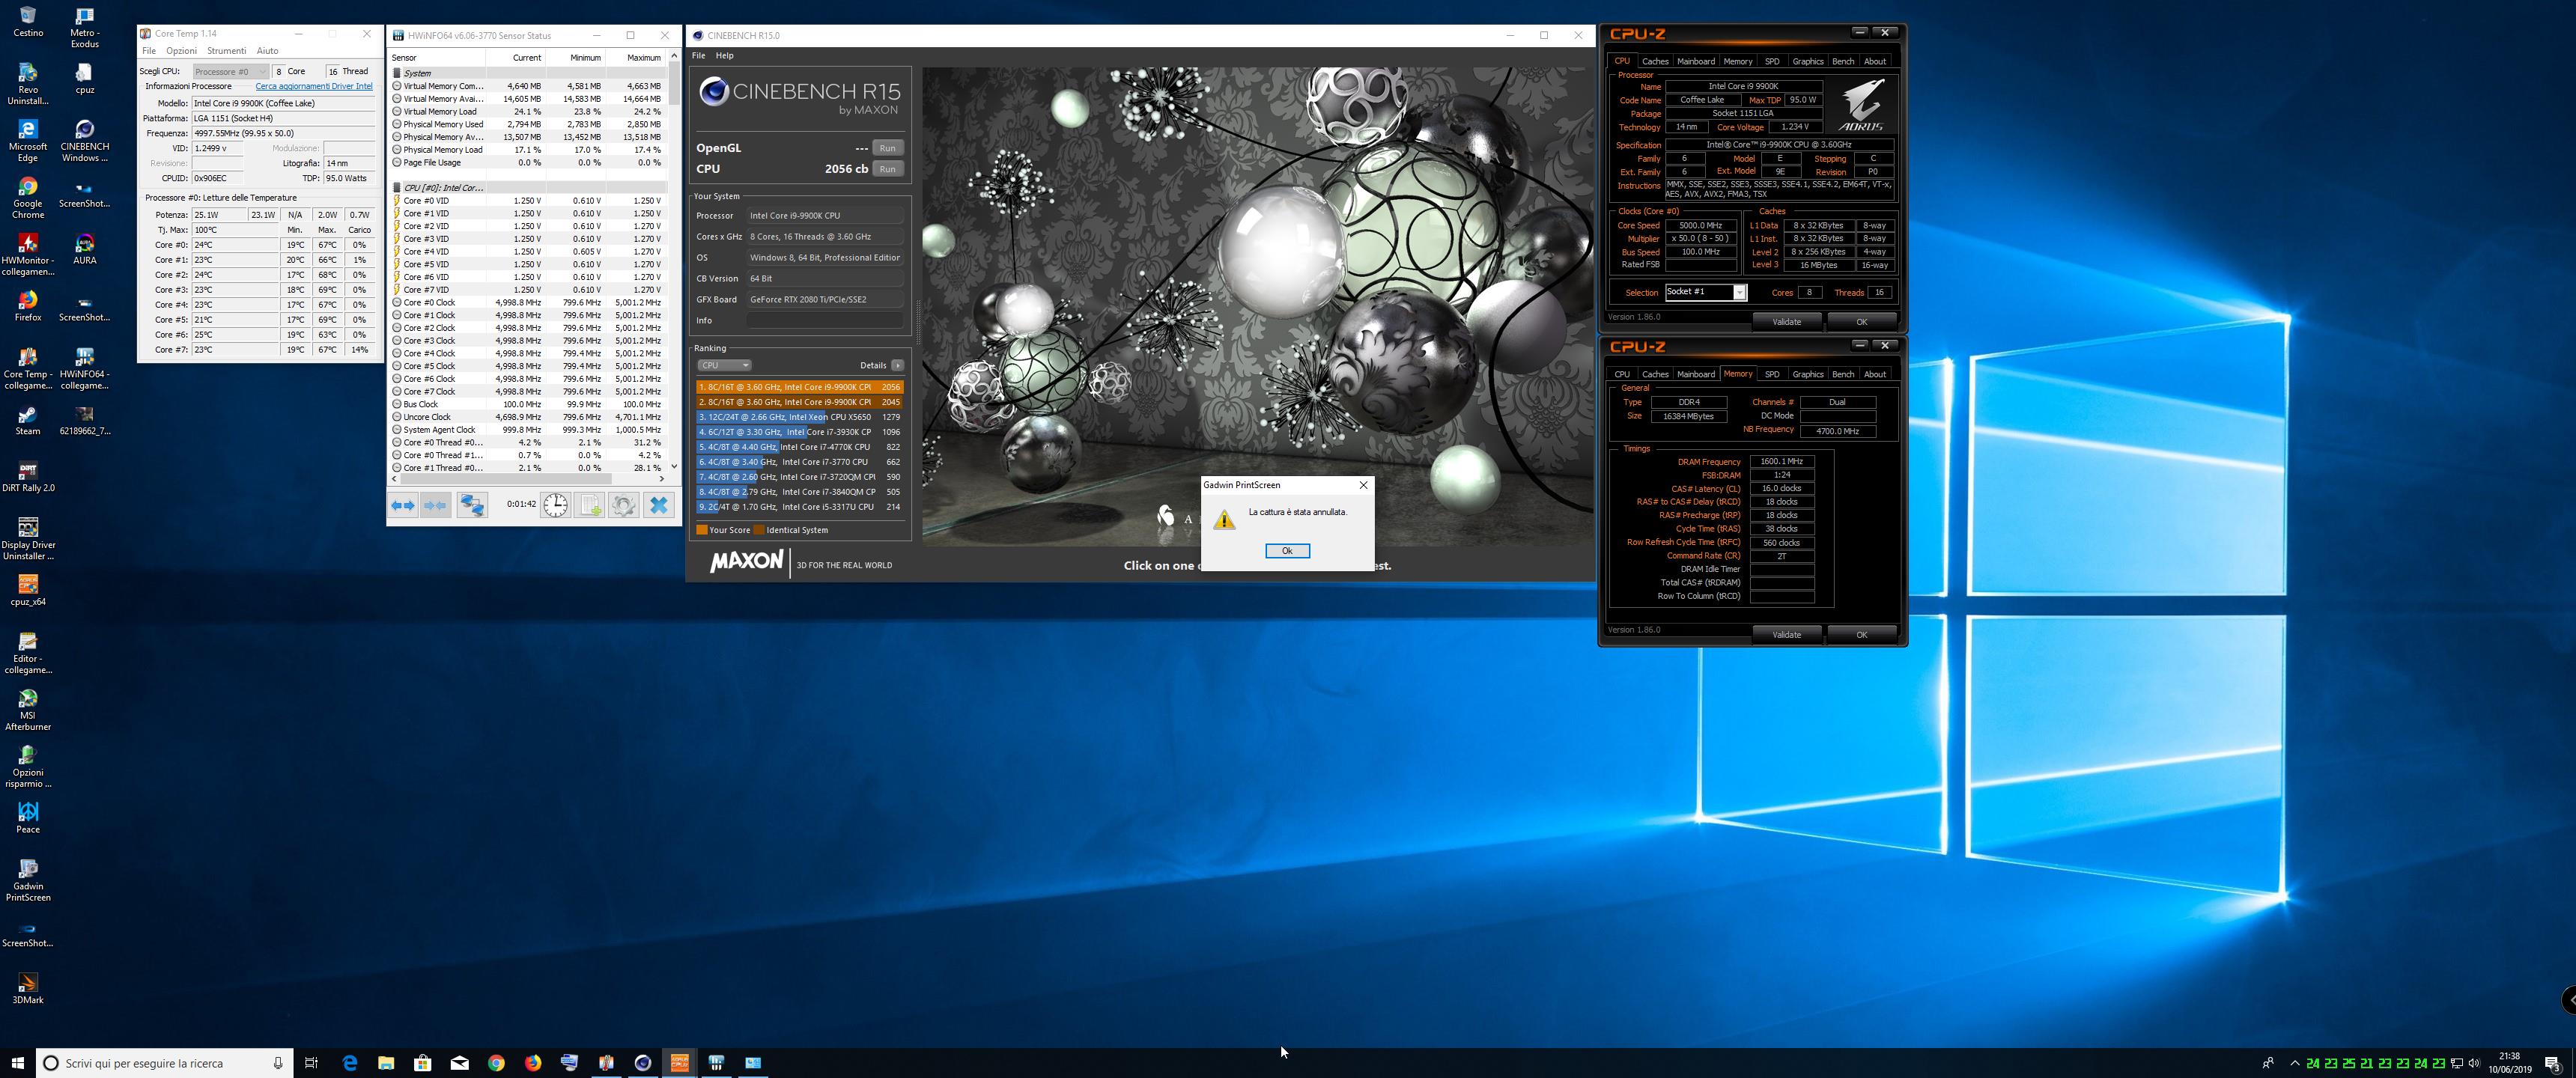Click taskbar clock showing 21:38

pos(2509,1063)
